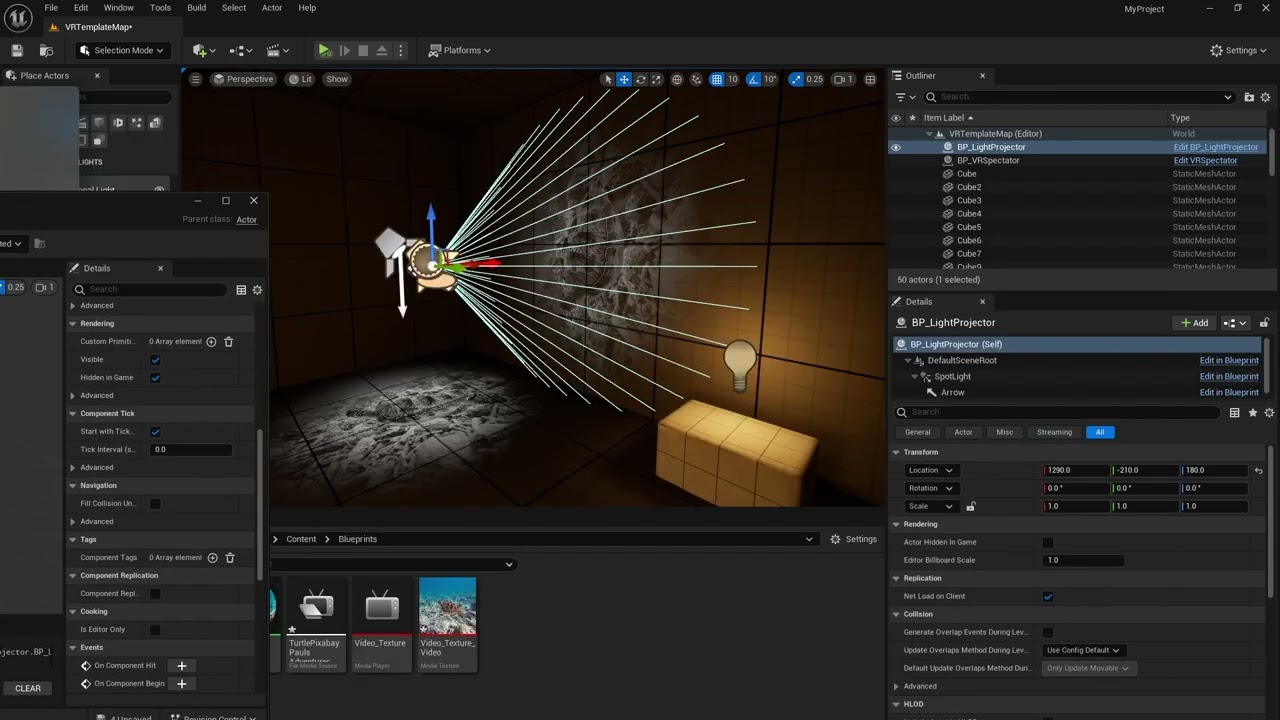Image resolution: width=1280 pixels, height=720 pixels.
Task: Open the Perspective view mode dropdown
Action: point(243,79)
